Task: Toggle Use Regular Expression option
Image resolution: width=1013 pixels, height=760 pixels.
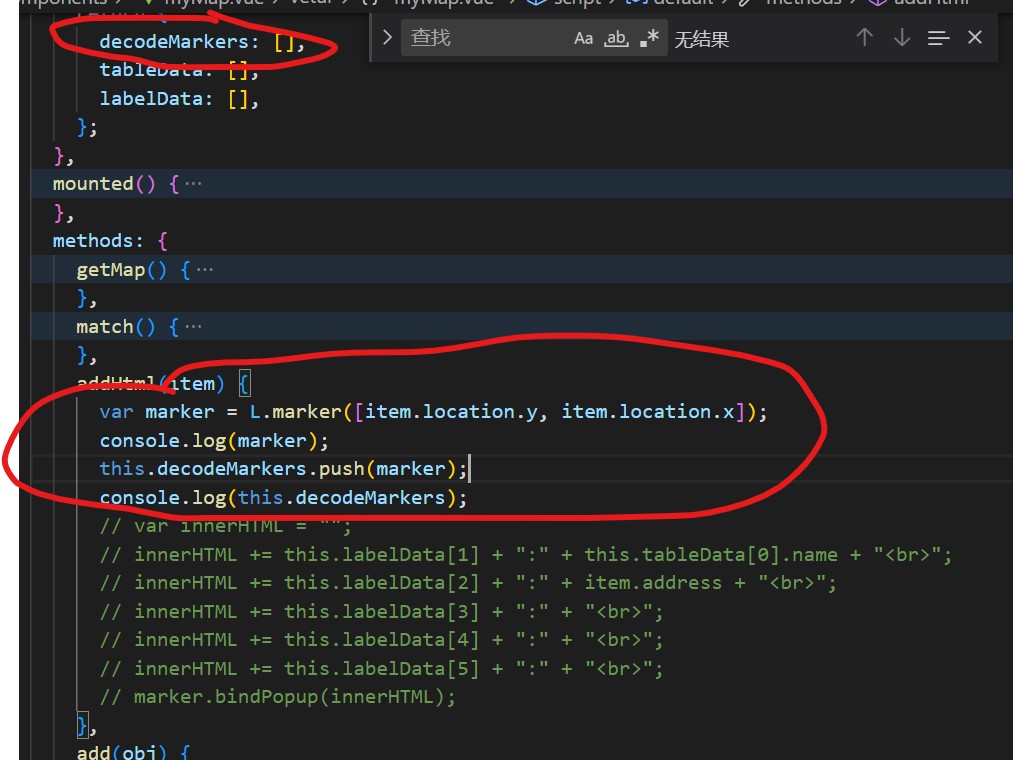Action: pyautogui.click(x=649, y=38)
